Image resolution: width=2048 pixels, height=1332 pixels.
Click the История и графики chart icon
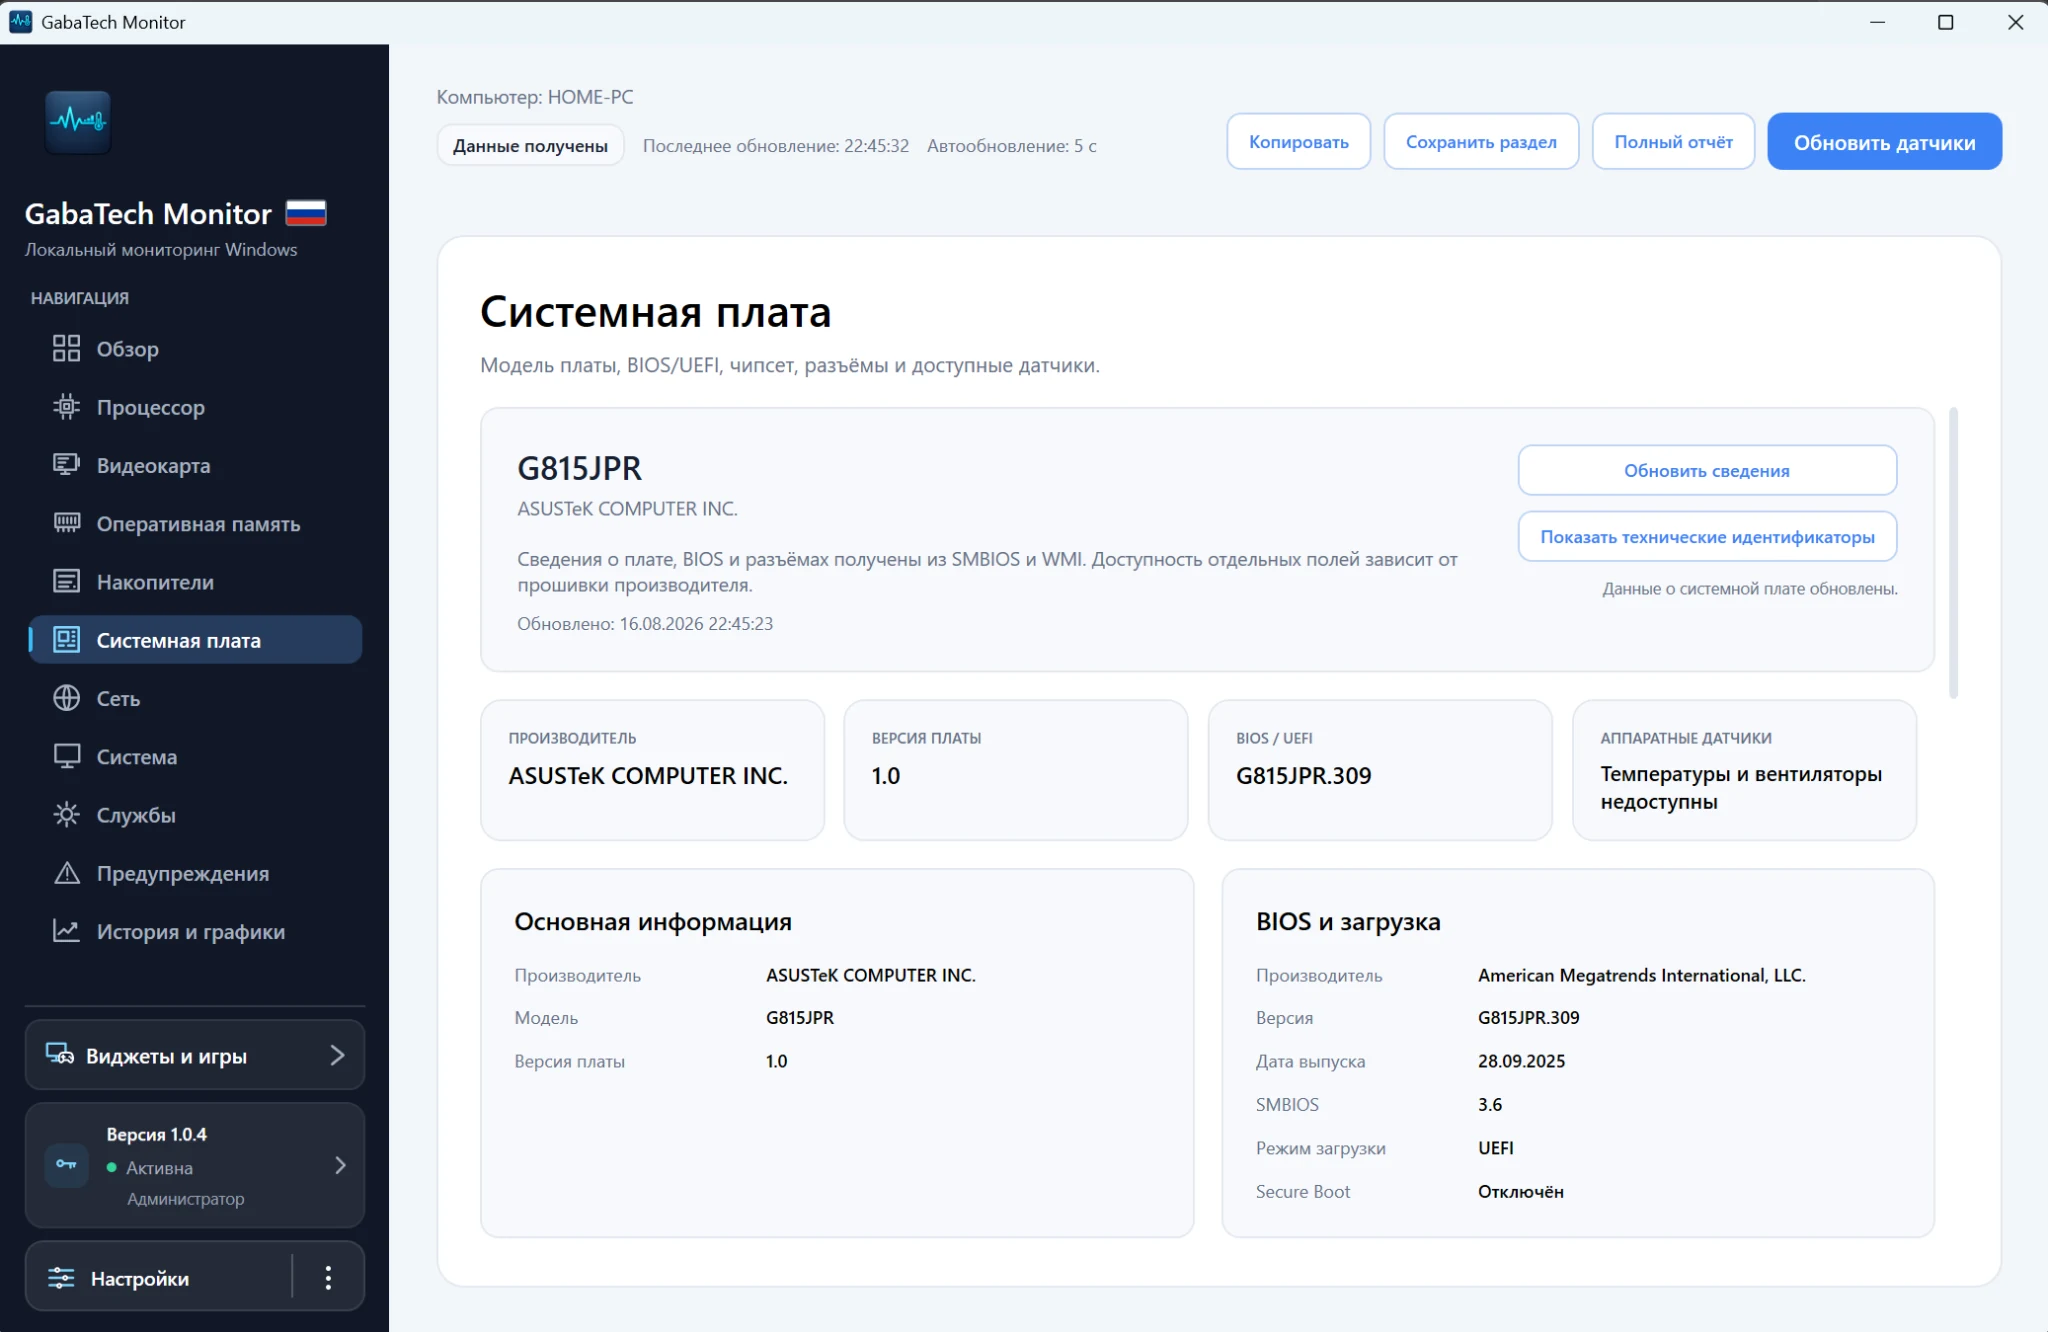[66, 931]
